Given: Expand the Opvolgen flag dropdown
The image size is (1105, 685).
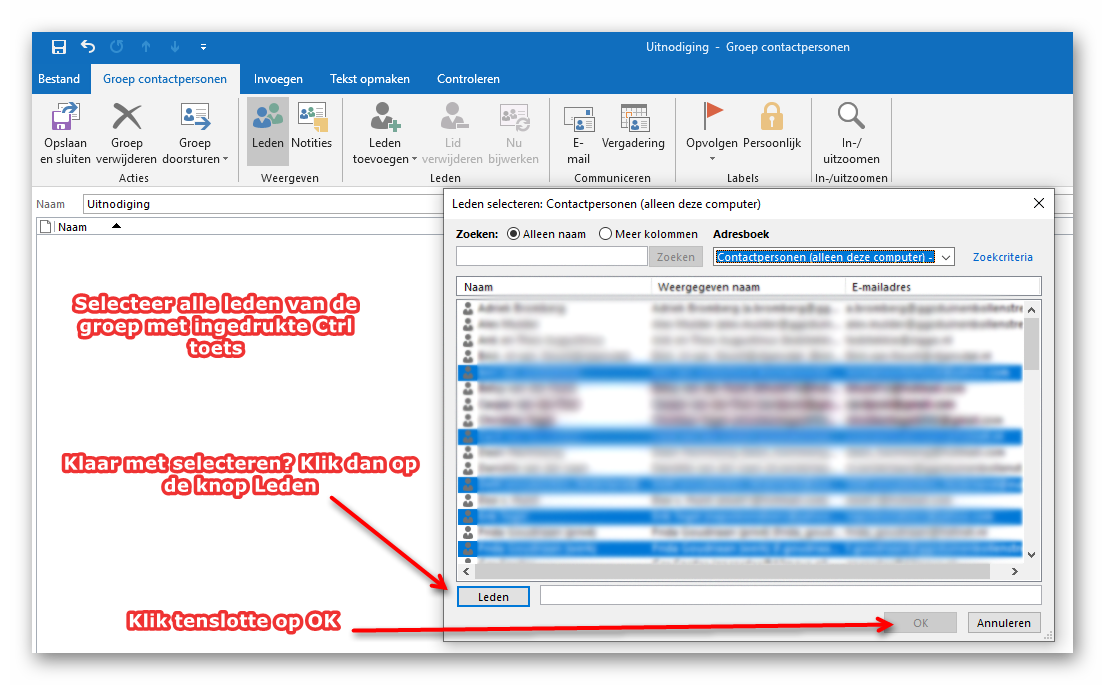Looking at the screenshot, I should pos(712,158).
